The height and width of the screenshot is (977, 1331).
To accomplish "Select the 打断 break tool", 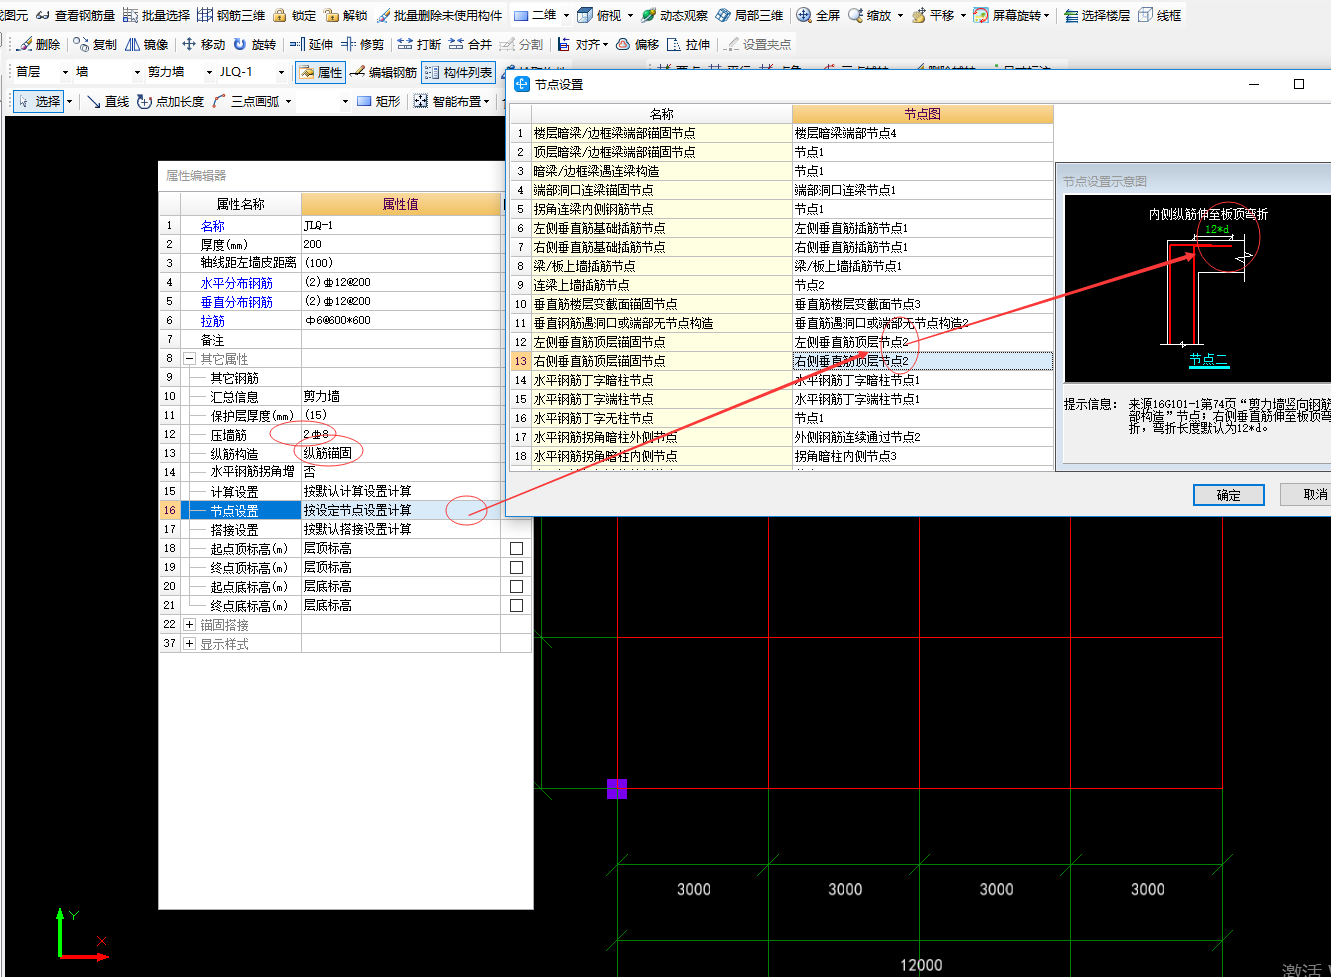I will pos(419,44).
